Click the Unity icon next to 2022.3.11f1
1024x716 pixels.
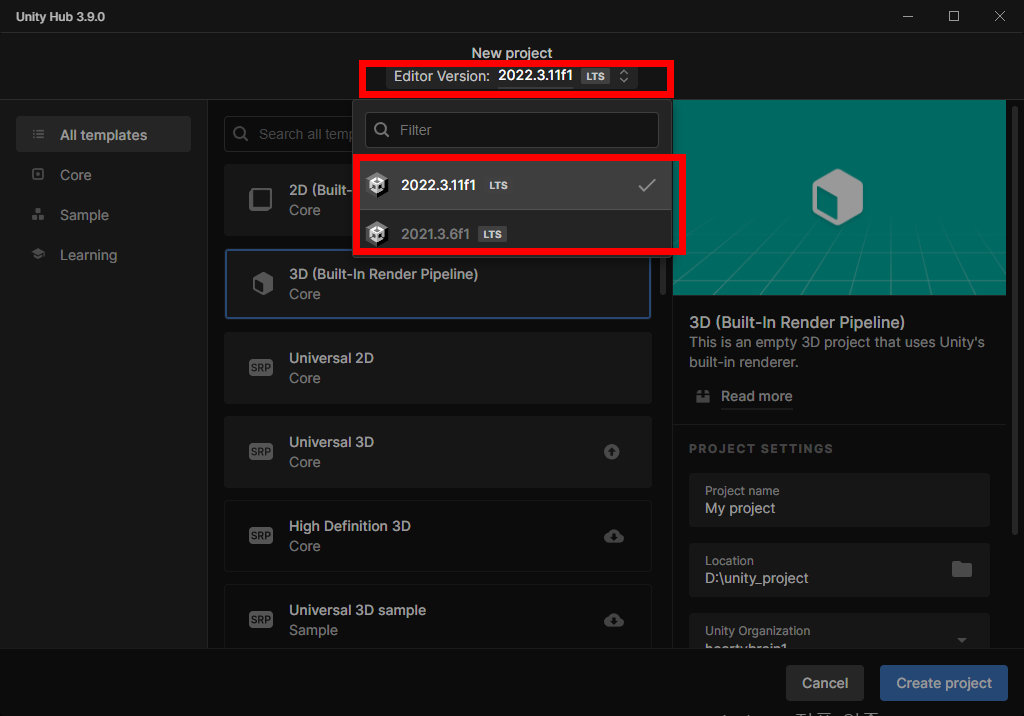click(x=377, y=185)
